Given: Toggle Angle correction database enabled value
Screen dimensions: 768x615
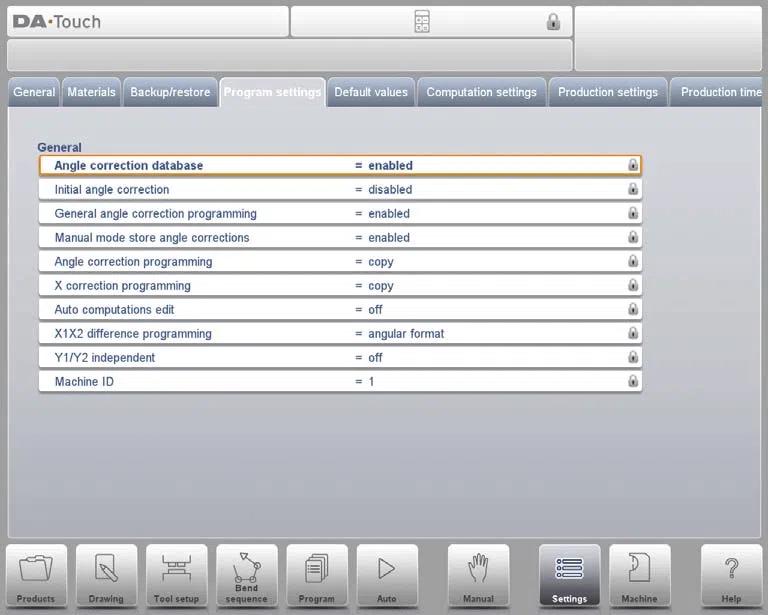Looking at the screenshot, I should click(390, 166).
